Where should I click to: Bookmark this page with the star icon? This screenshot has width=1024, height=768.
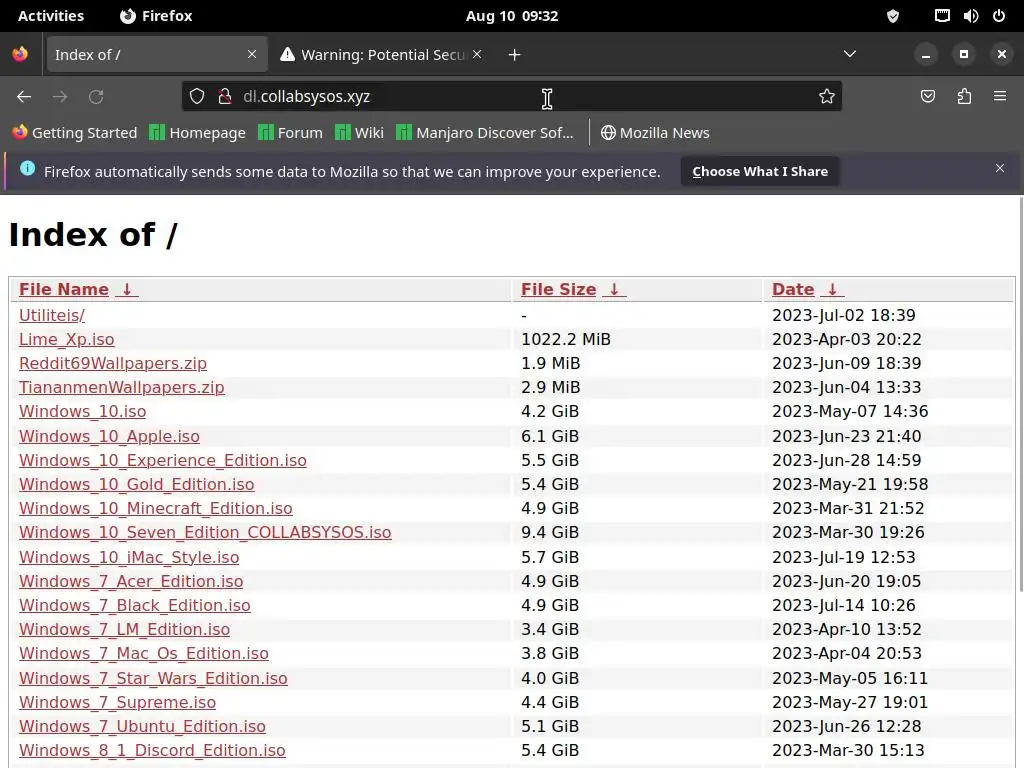coord(827,97)
